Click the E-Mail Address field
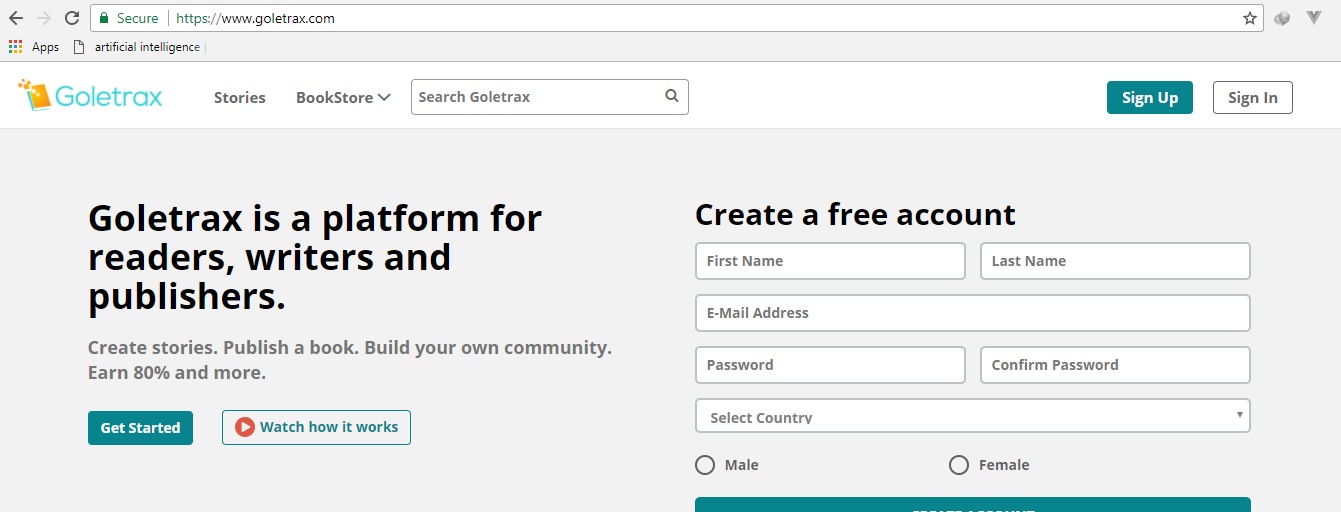This screenshot has height=512, width=1341. point(973,313)
